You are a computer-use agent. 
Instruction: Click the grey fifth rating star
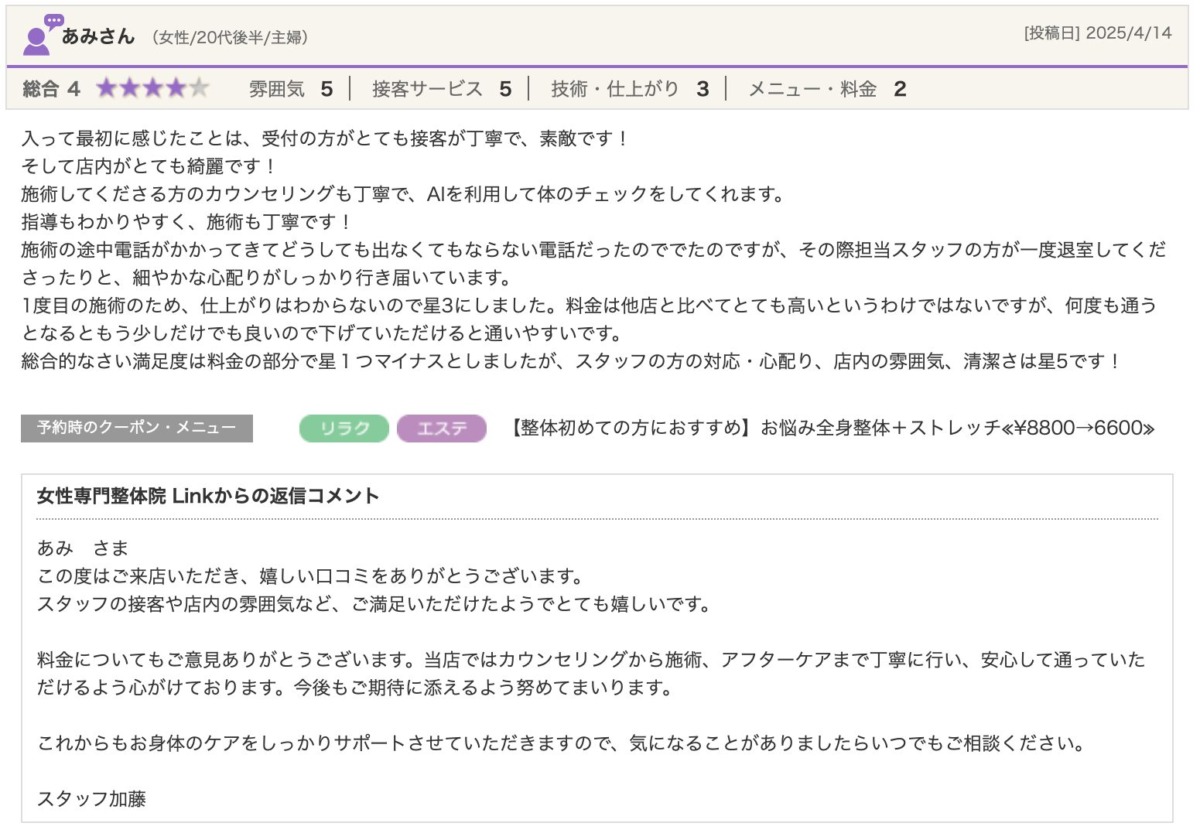coord(200,89)
